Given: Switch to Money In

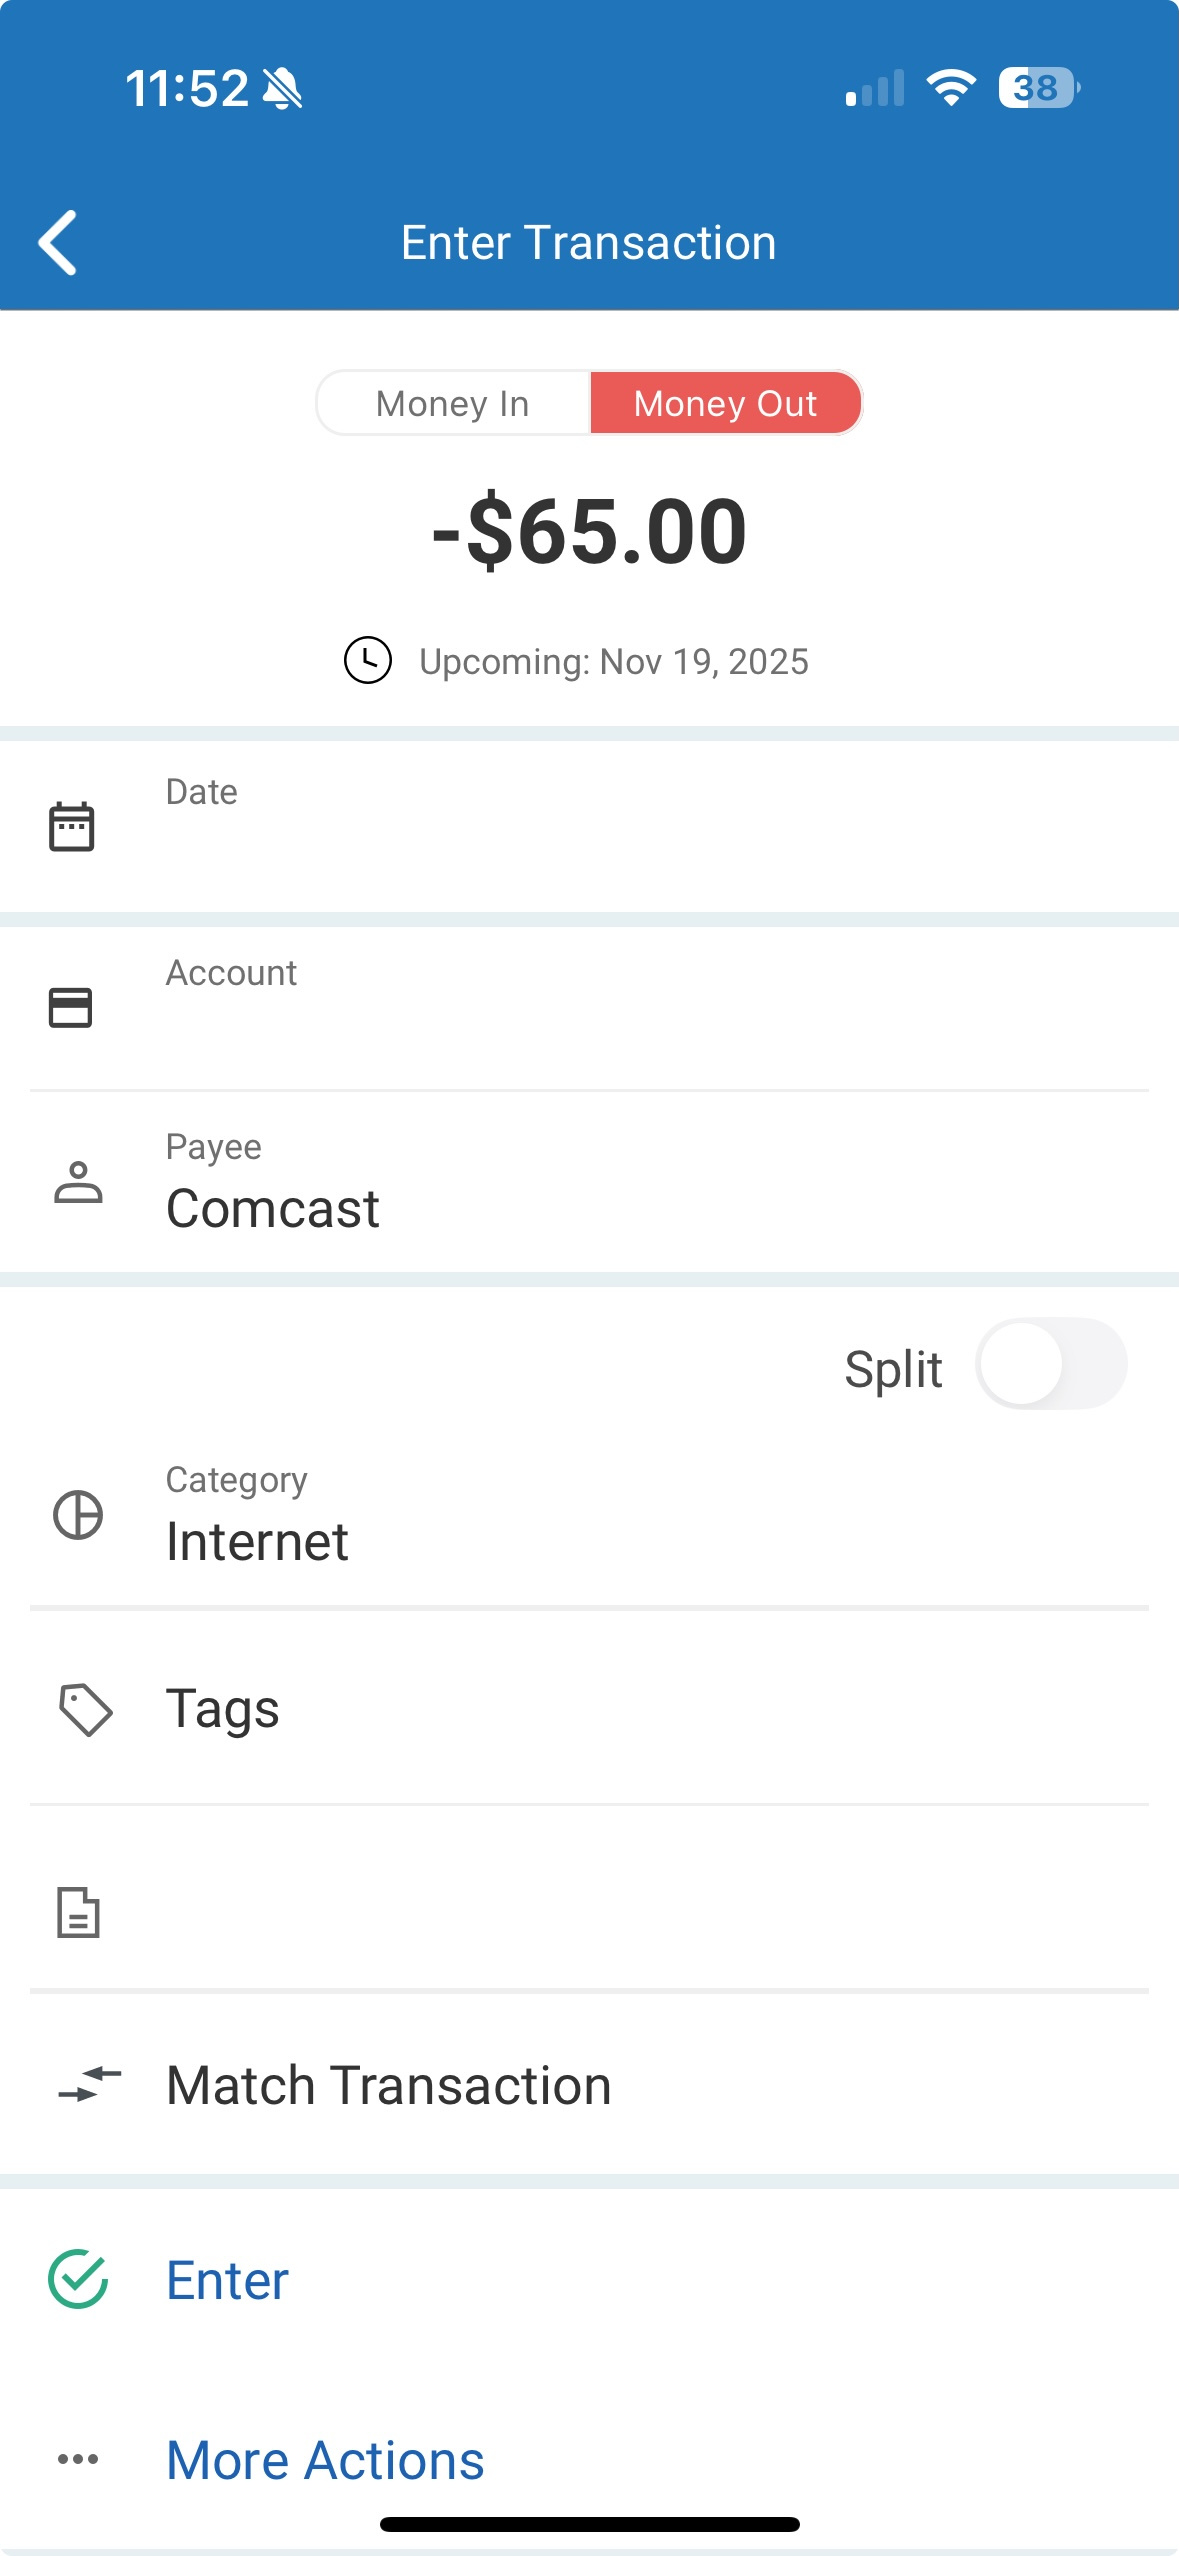Looking at the screenshot, I should 453,403.
